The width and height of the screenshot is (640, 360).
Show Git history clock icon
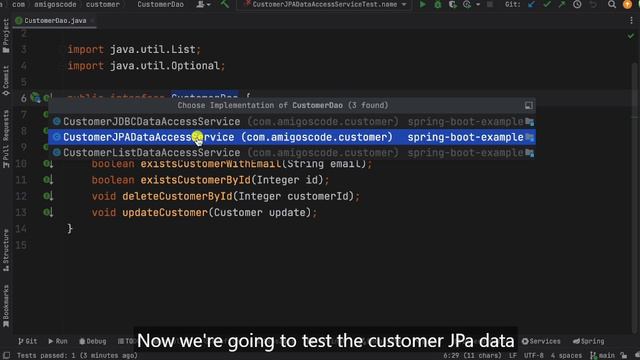(577, 4)
